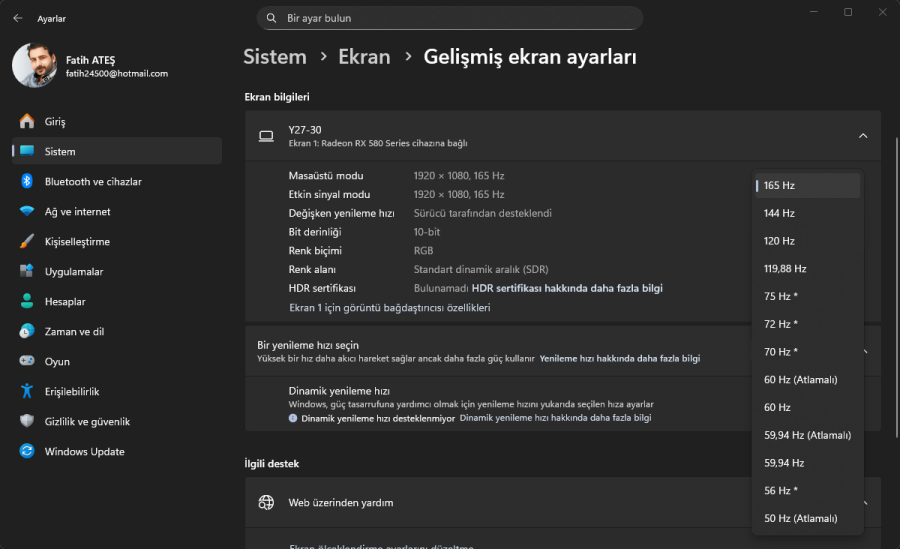Open Windows Update in the sidebar
The height and width of the screenshot is (549, 900).
84,452
